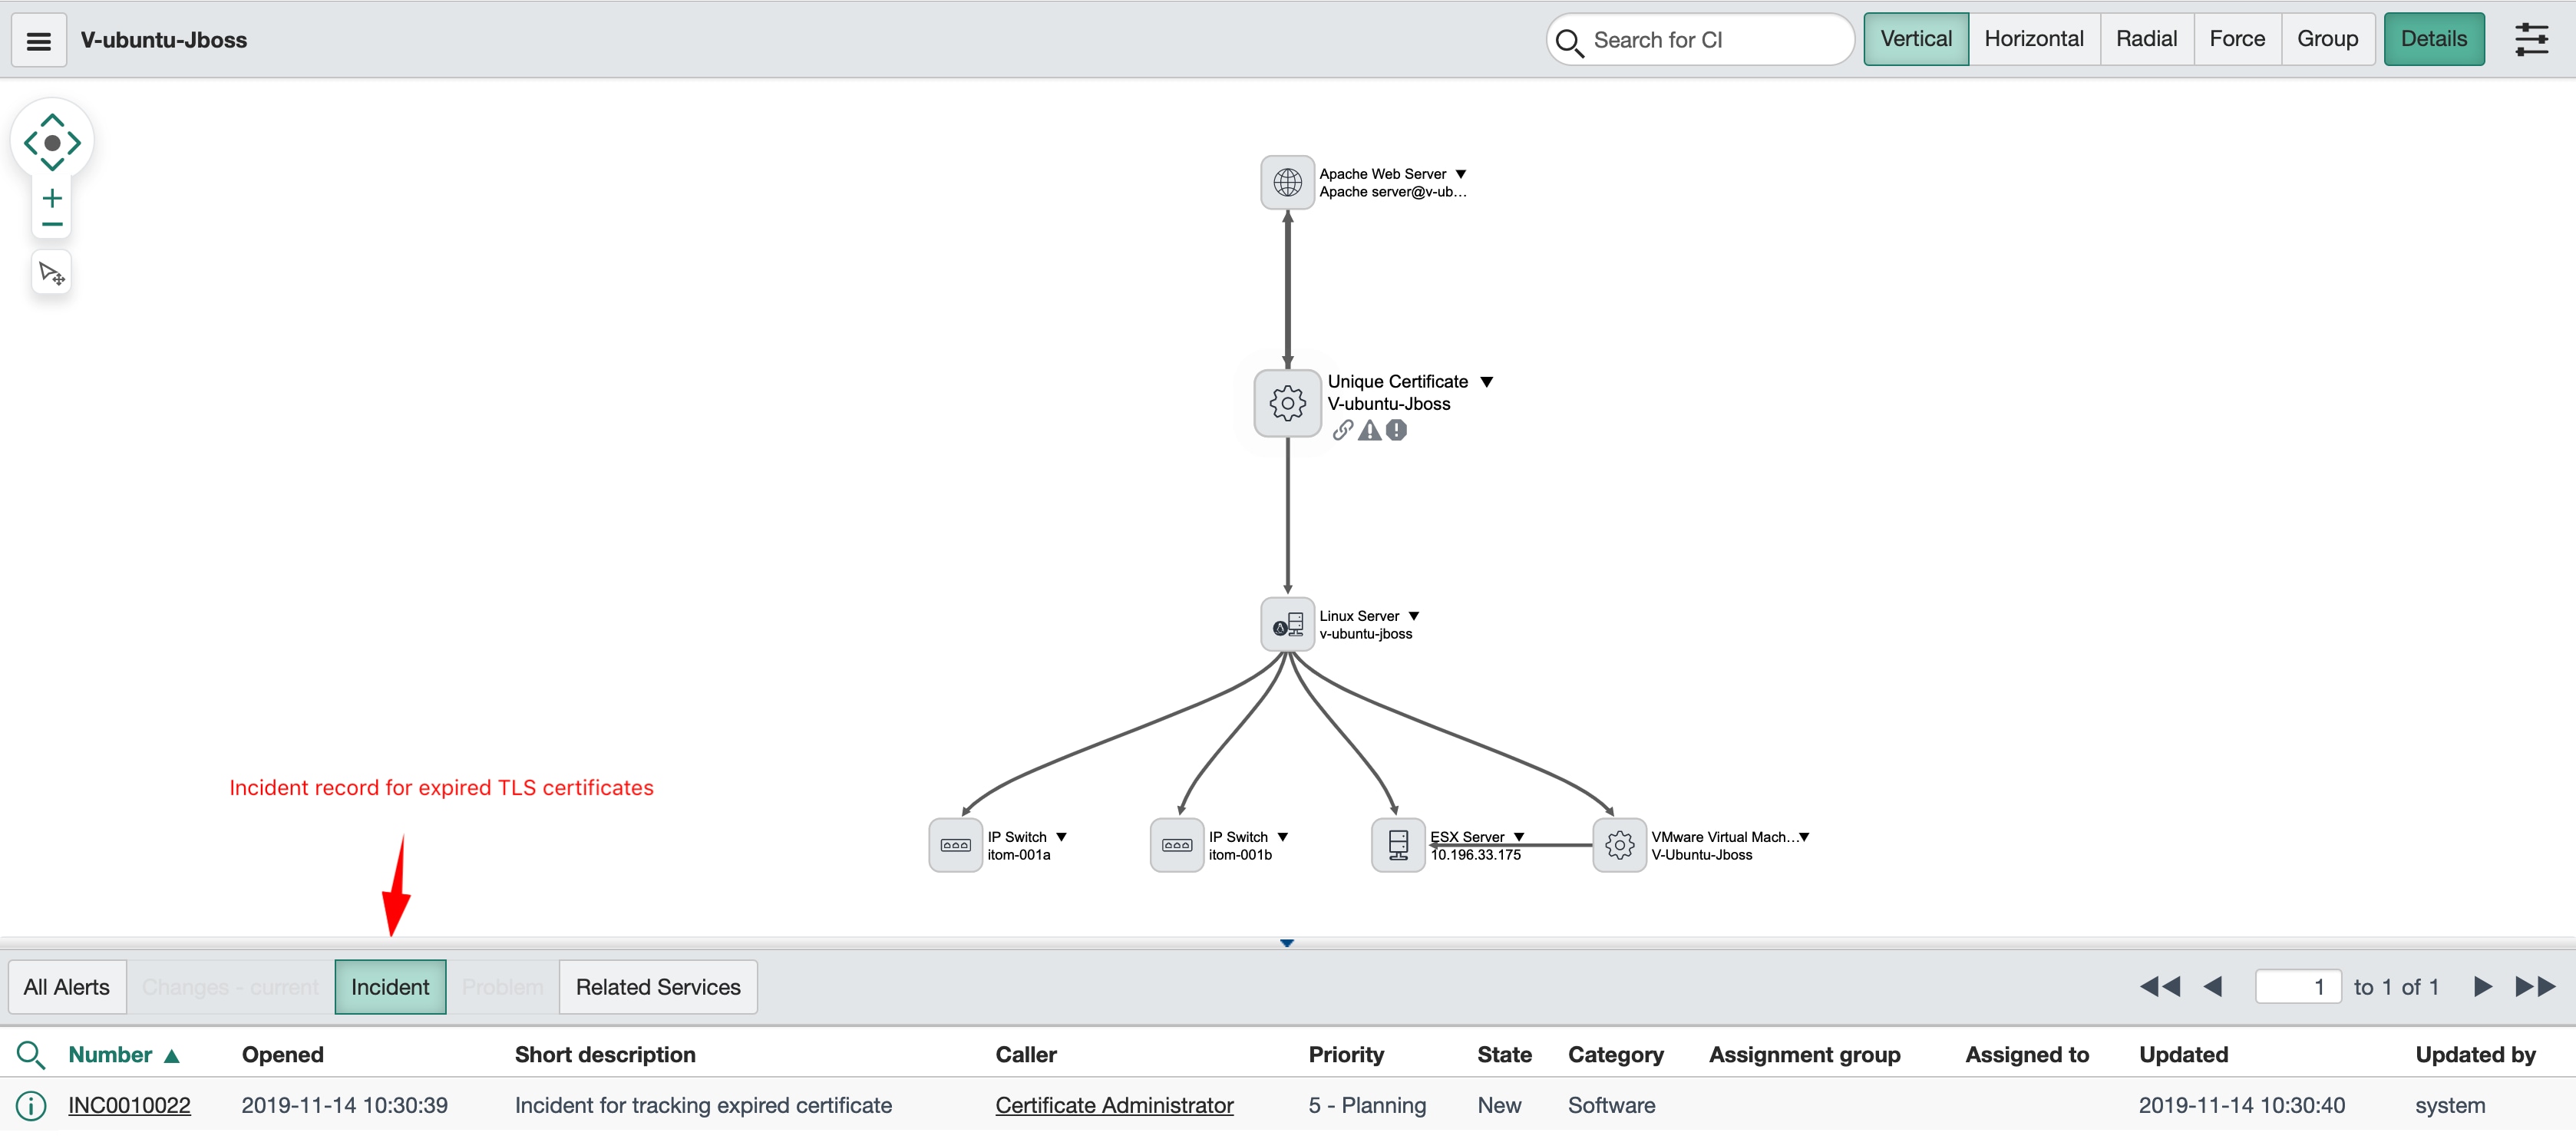This screenshot has height=1139, width=2576.
Task: Click the pan compass control on the map
Action: [x=51, y=143]
